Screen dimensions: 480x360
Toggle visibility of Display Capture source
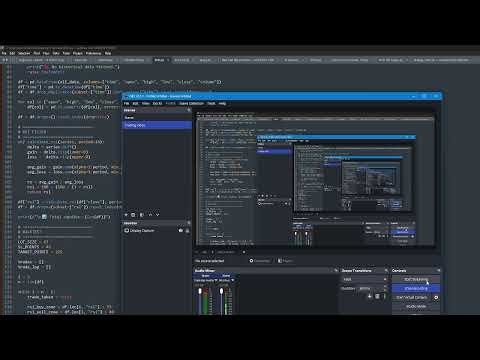181,230
